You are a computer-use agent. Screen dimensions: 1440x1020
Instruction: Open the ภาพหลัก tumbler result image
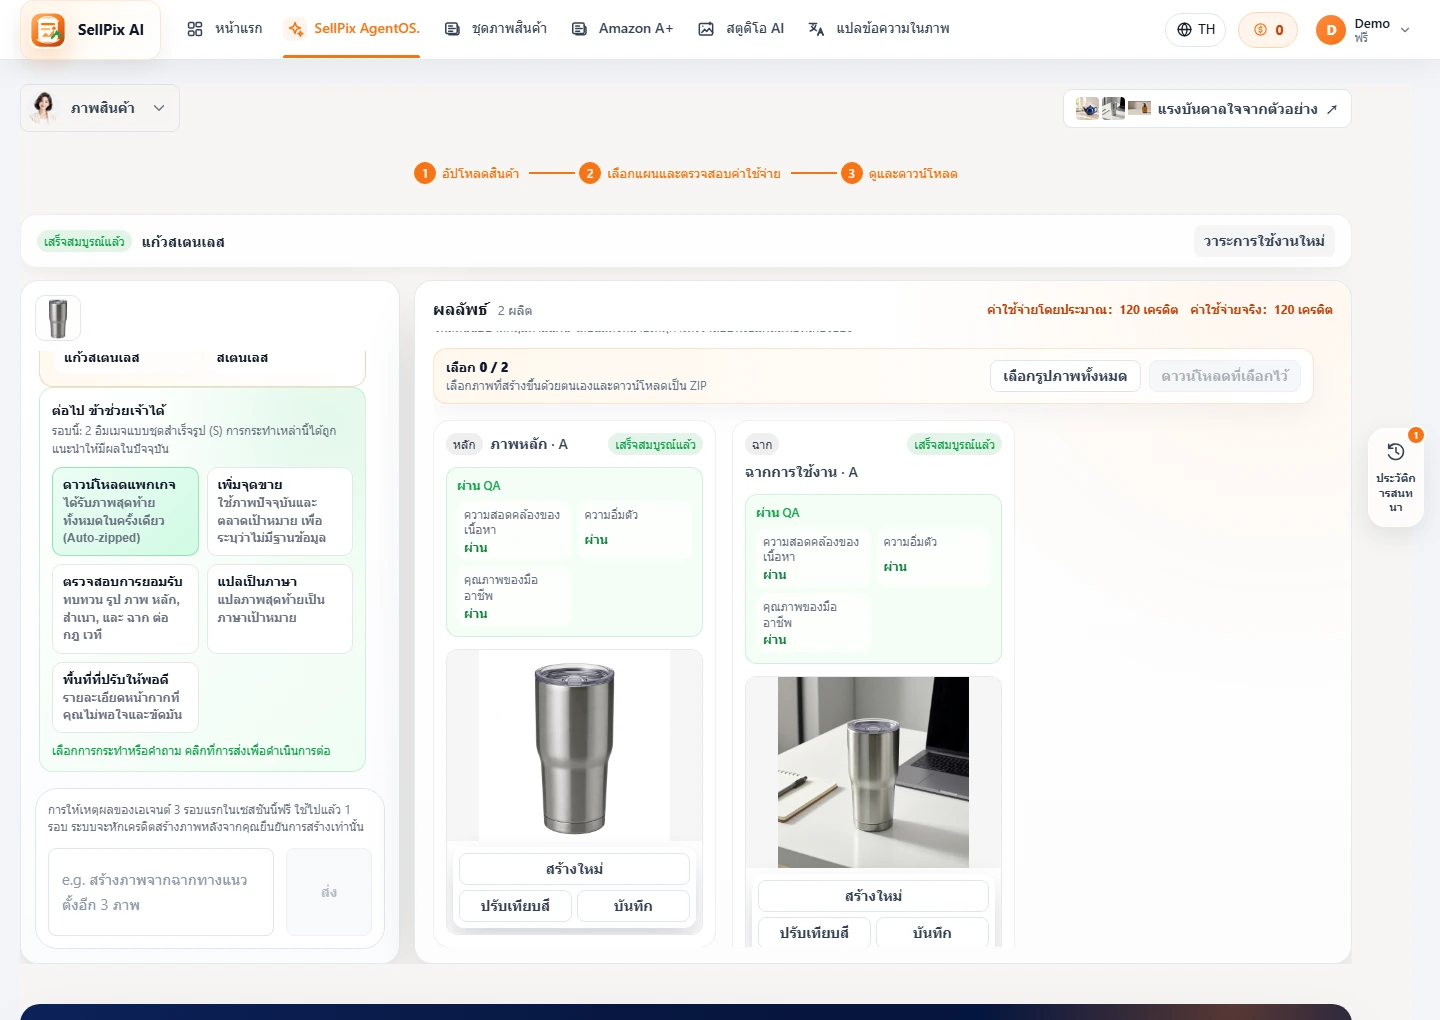click(x=574, y=745)
